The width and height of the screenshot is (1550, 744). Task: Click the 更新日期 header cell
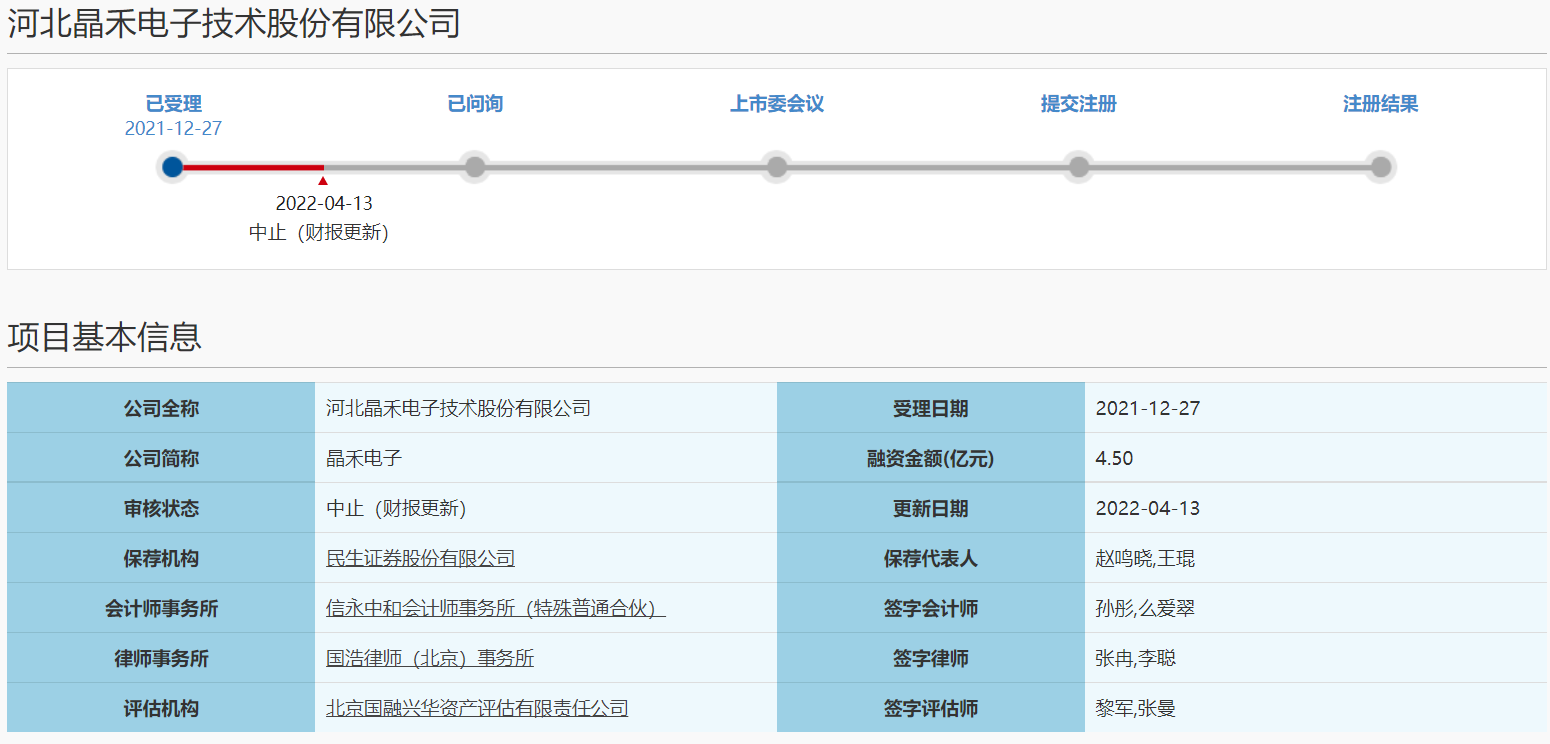(931, 508)
